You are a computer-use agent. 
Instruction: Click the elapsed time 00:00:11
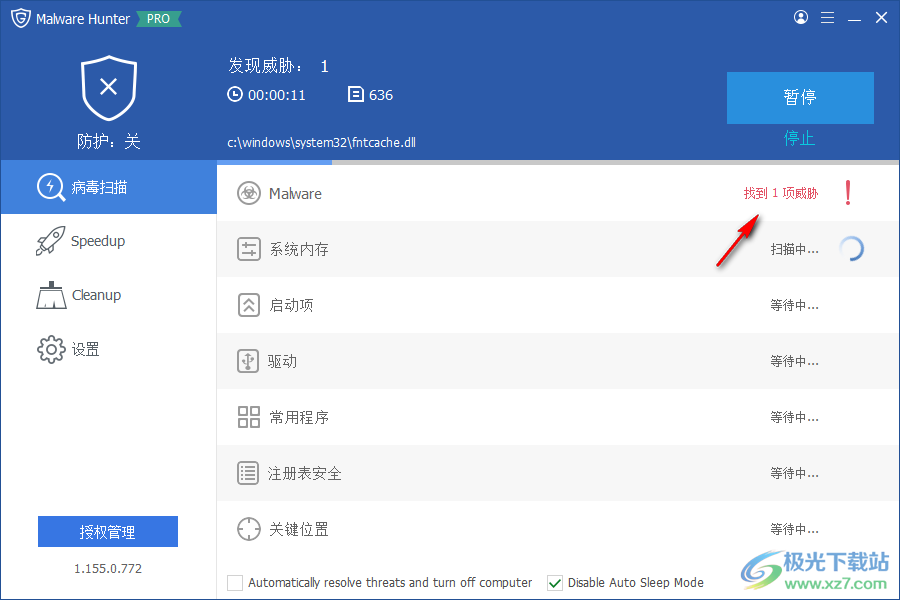coord(277,95)
